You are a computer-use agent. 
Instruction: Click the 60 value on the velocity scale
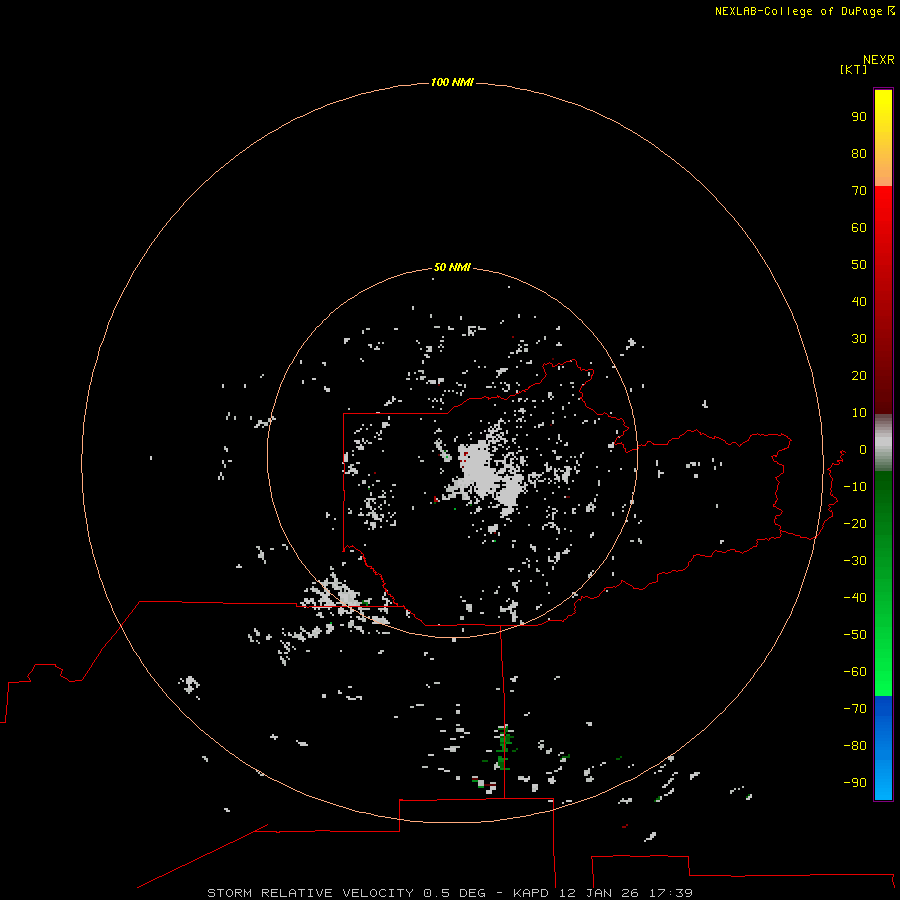pyautogui.click(x=859, y=228)
